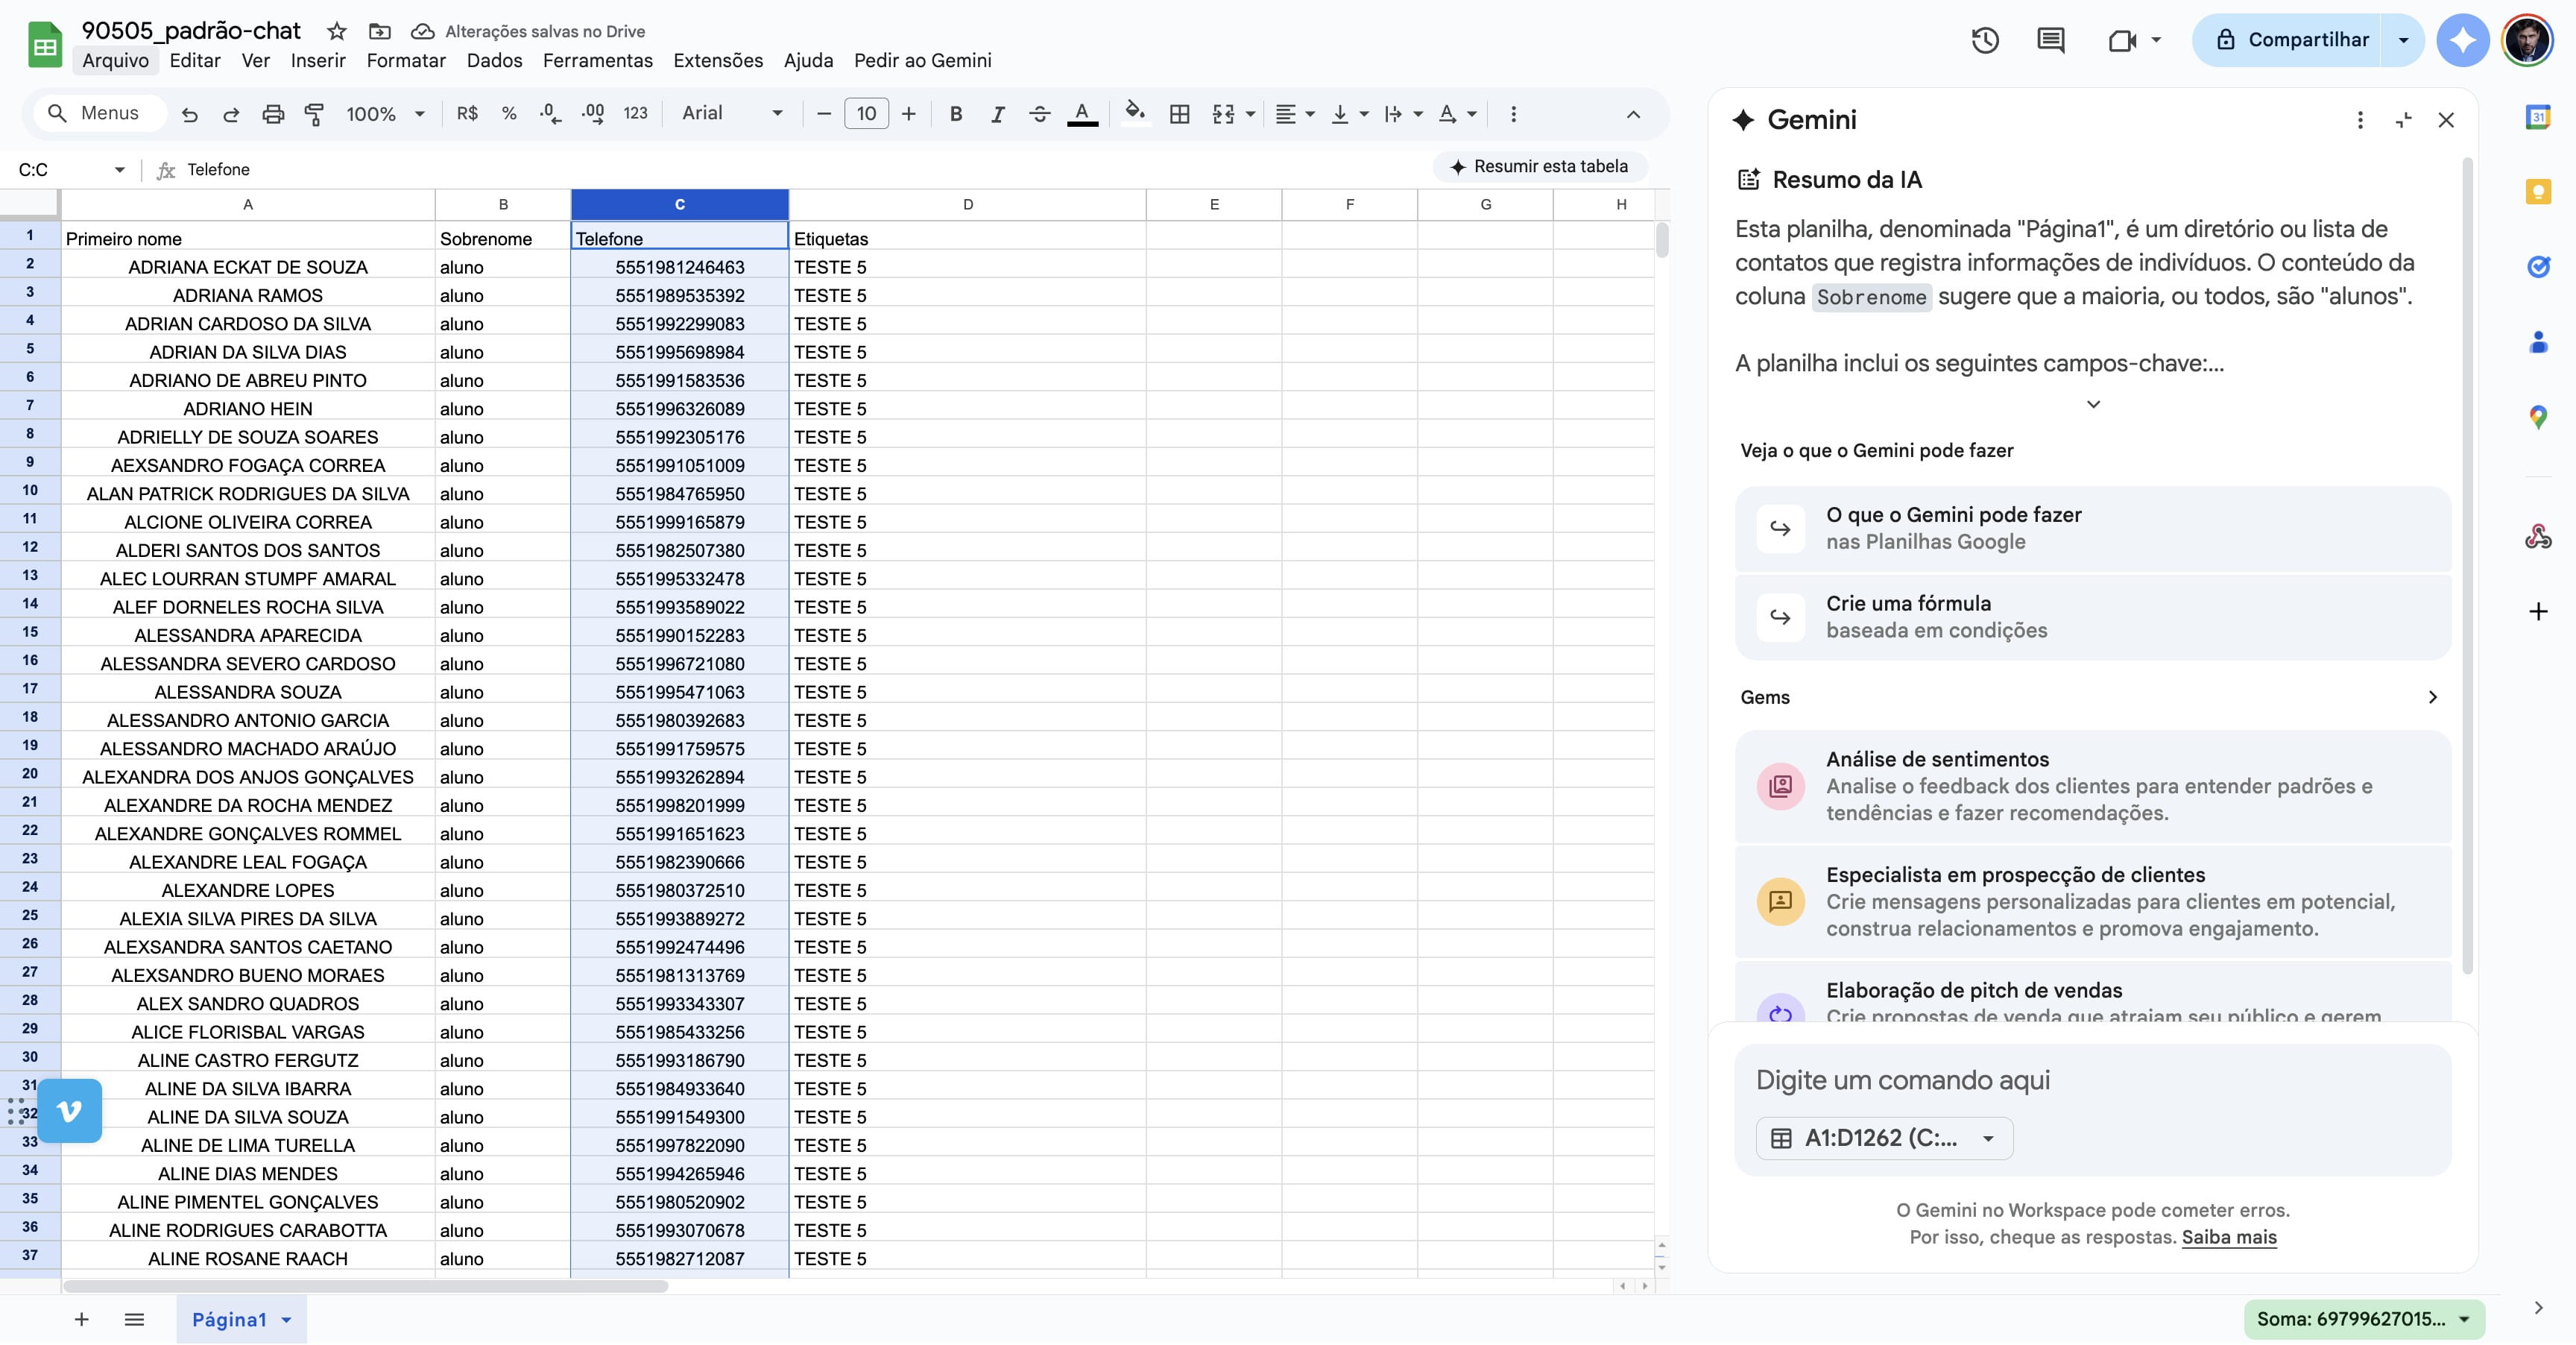Collapse the Gemini panel icon
Screen dimensions: 2576x1345
(2404, 120)
